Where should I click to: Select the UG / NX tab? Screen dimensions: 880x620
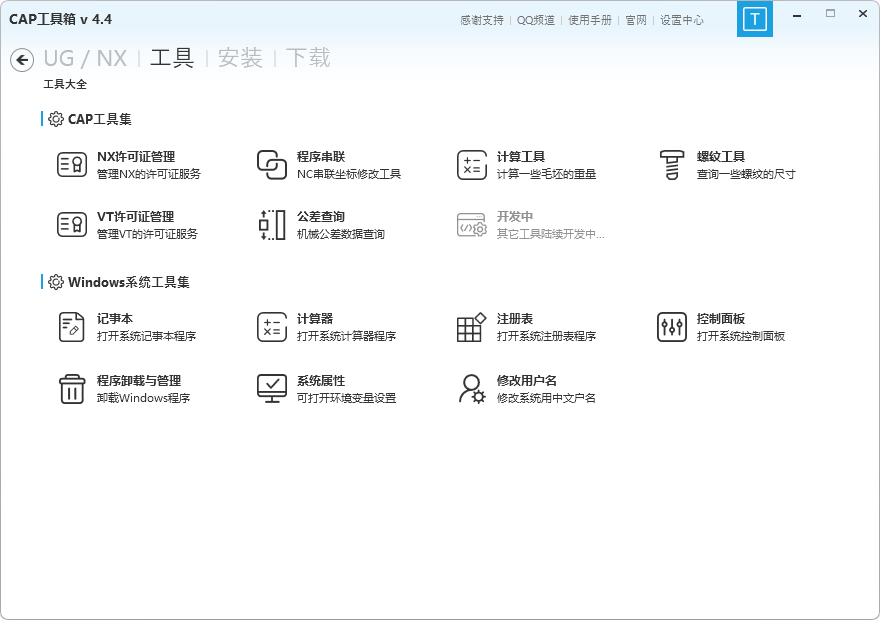pos(90,59)
